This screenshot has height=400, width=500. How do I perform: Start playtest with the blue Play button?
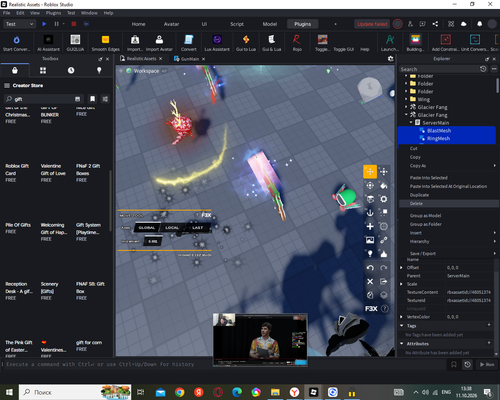44,24
